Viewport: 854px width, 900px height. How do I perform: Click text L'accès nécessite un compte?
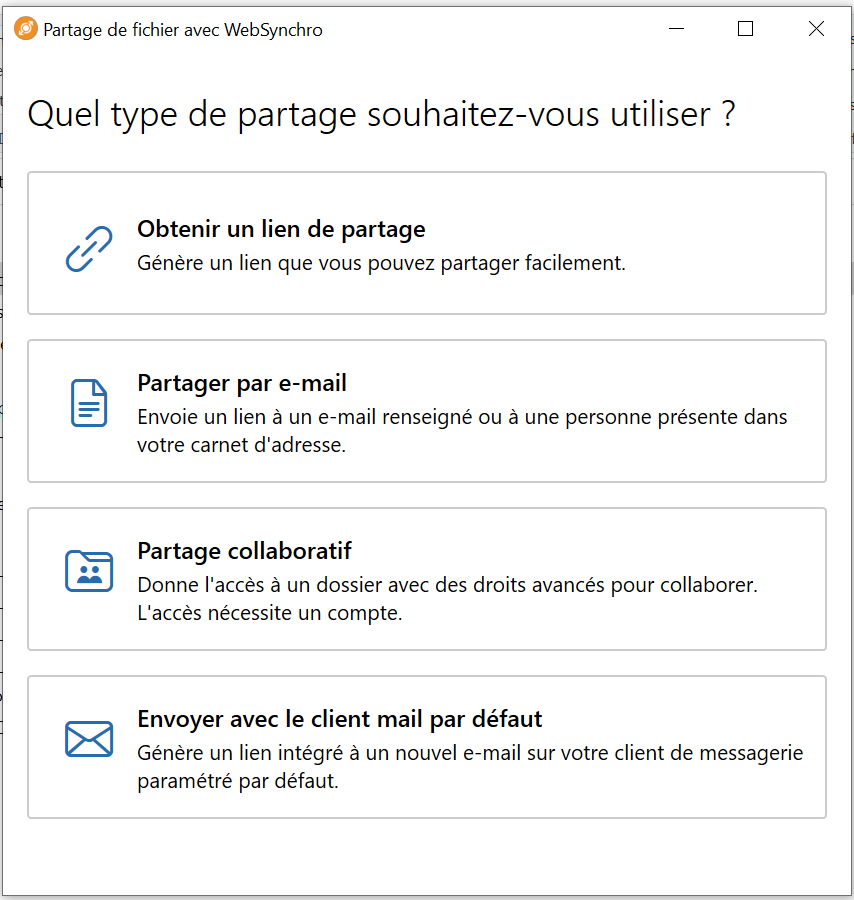click(x=270, y=613)
